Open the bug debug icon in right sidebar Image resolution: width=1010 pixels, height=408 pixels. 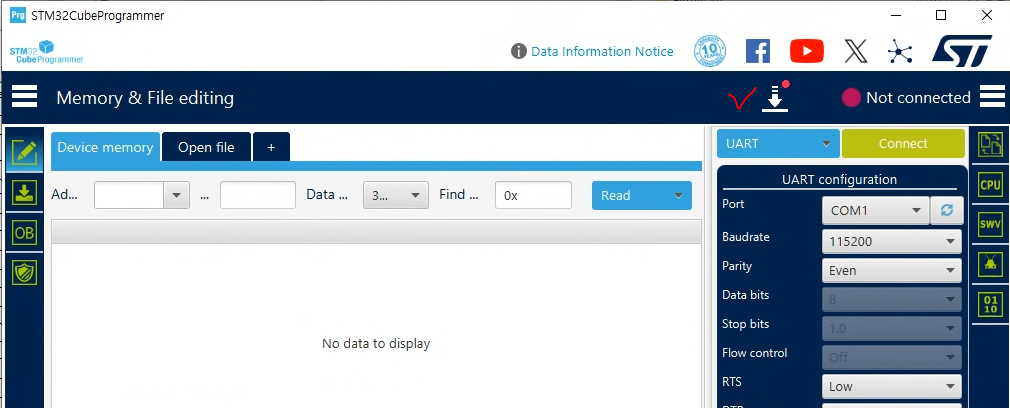coord(990,264)
